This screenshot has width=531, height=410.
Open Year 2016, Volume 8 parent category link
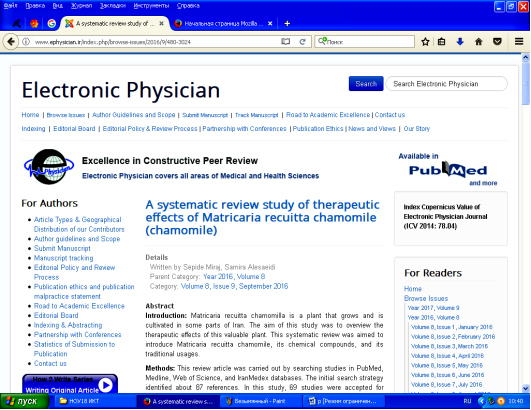(234, 277)
